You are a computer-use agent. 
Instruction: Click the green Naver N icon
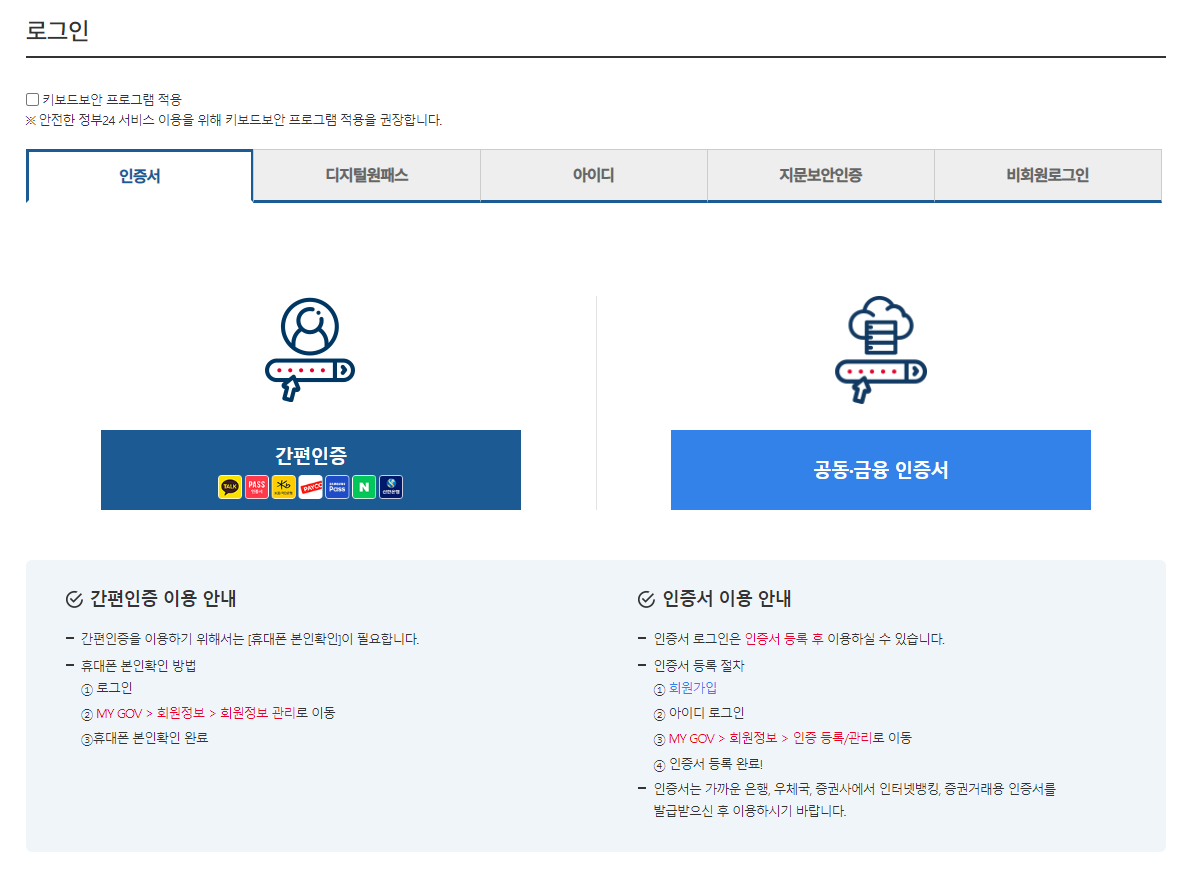[x=364, y=487]
